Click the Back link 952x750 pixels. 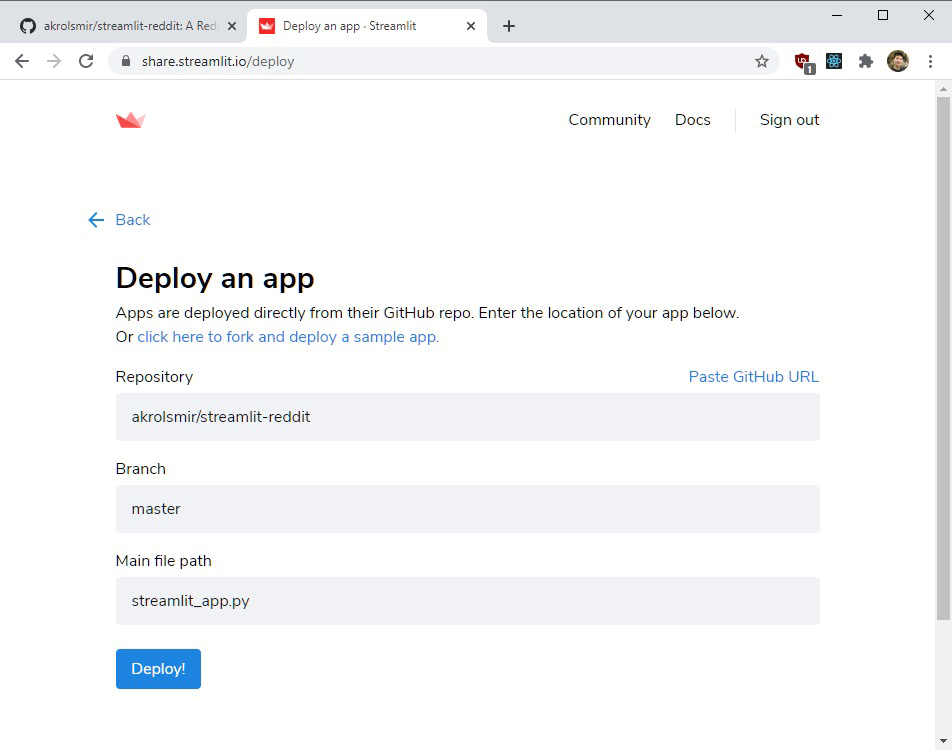coord(119,220)
